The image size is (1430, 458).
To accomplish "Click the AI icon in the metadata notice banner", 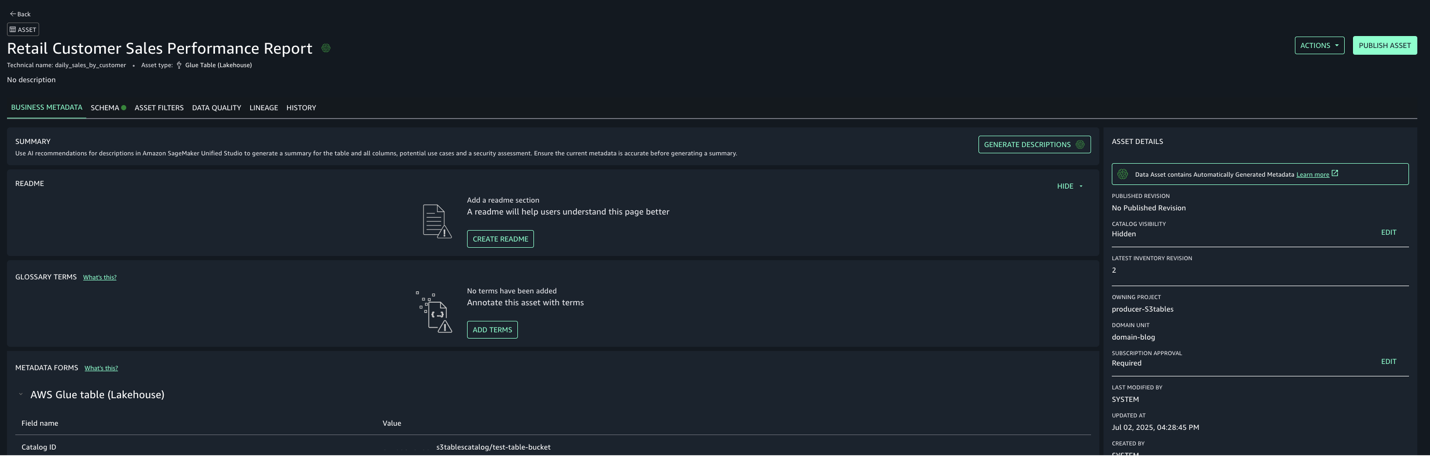I will [x=1123, y=174].
